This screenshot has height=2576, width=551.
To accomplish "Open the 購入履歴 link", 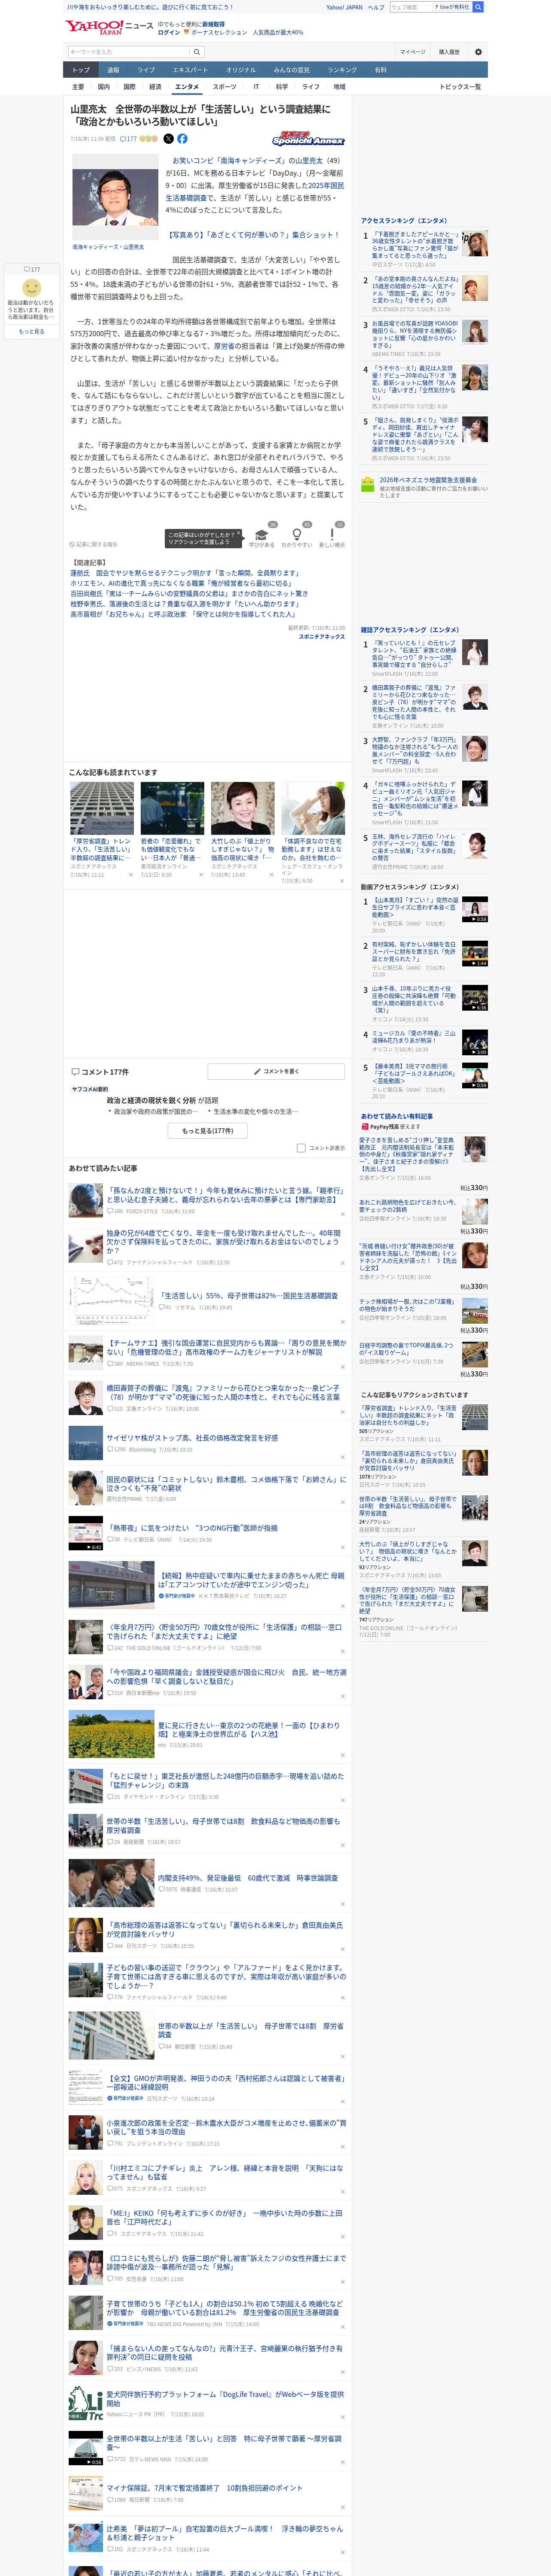I will (x=449, y=52).
